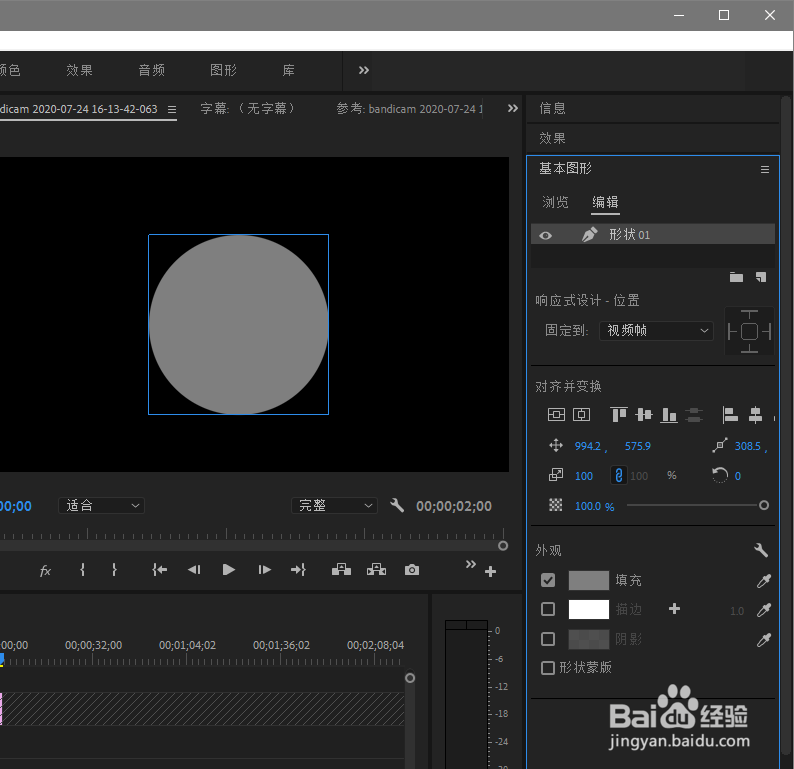Viewport: 794px width, 769px height.
Task: Align center vertically icon
Action: (556, 415)
